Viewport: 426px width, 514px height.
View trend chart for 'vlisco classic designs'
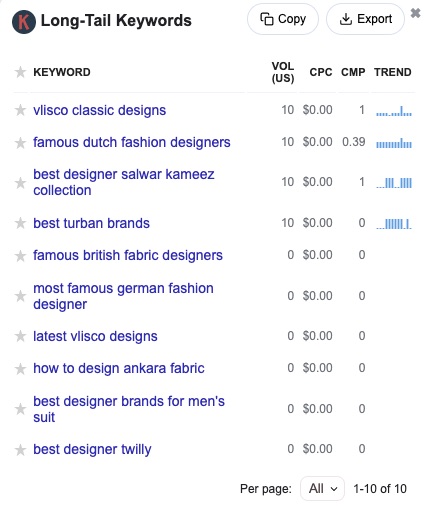(x=394, y=111)
